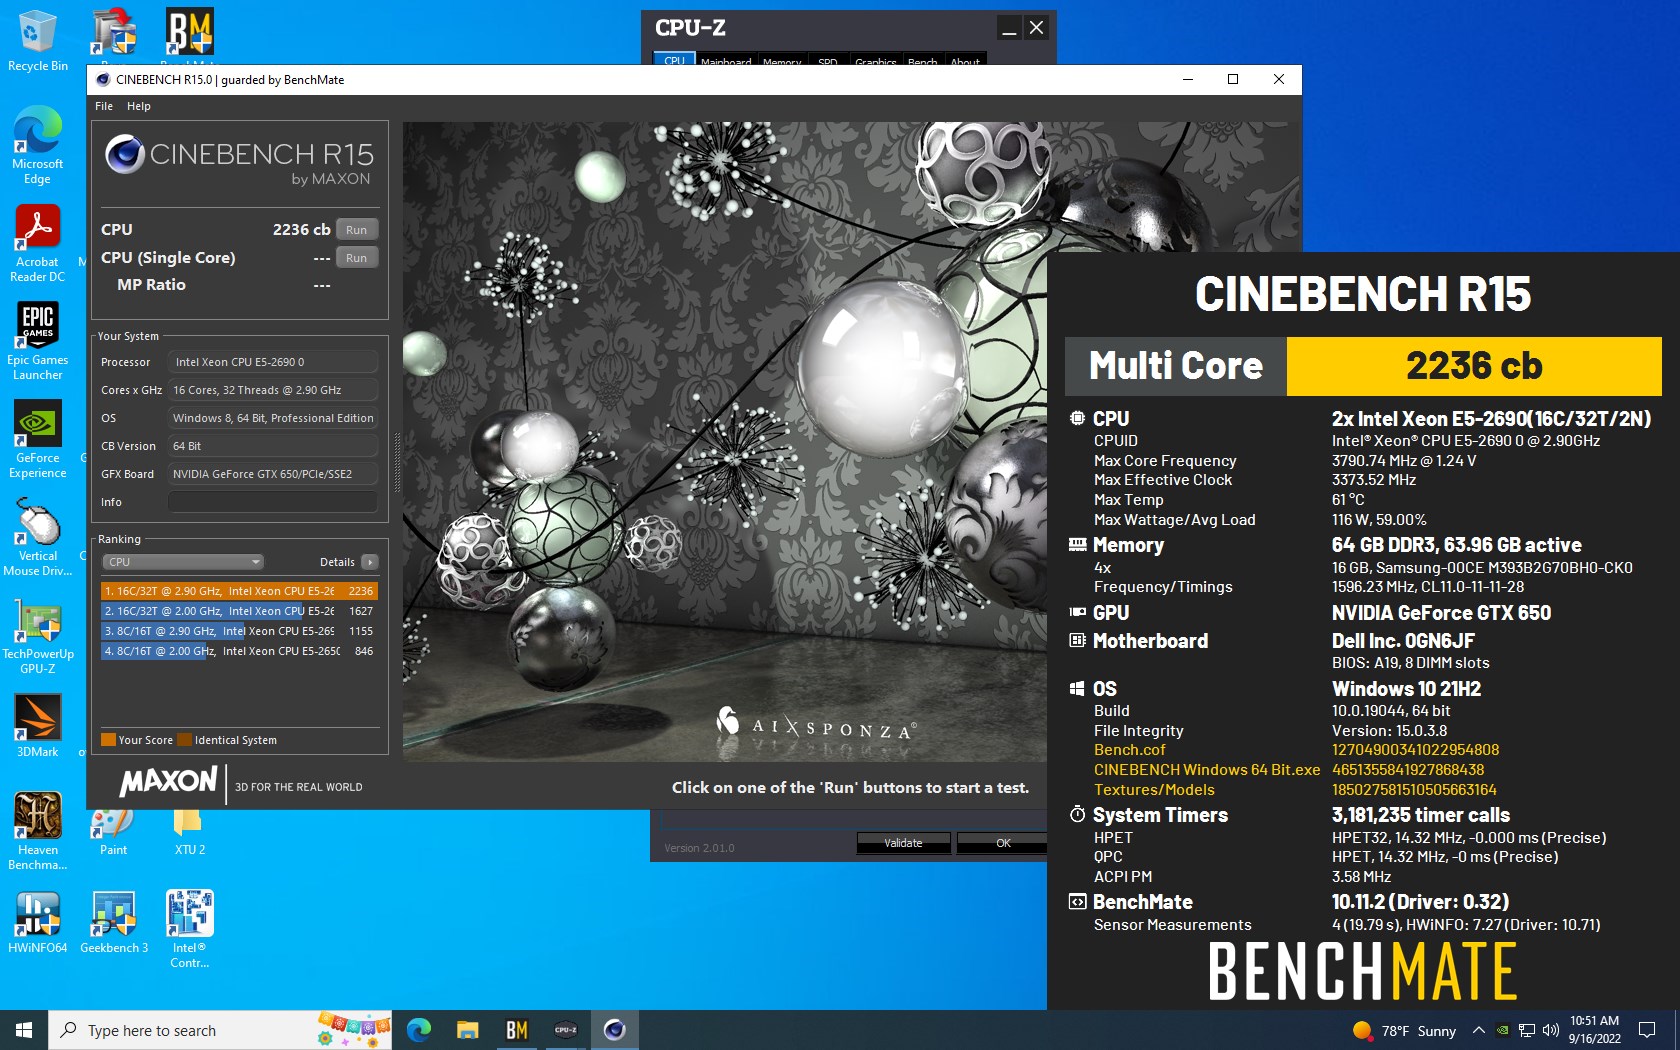This screenshot has width=1680, height=1050.
Task: Open Intel Control desktop shortcut
Action: 190,929
